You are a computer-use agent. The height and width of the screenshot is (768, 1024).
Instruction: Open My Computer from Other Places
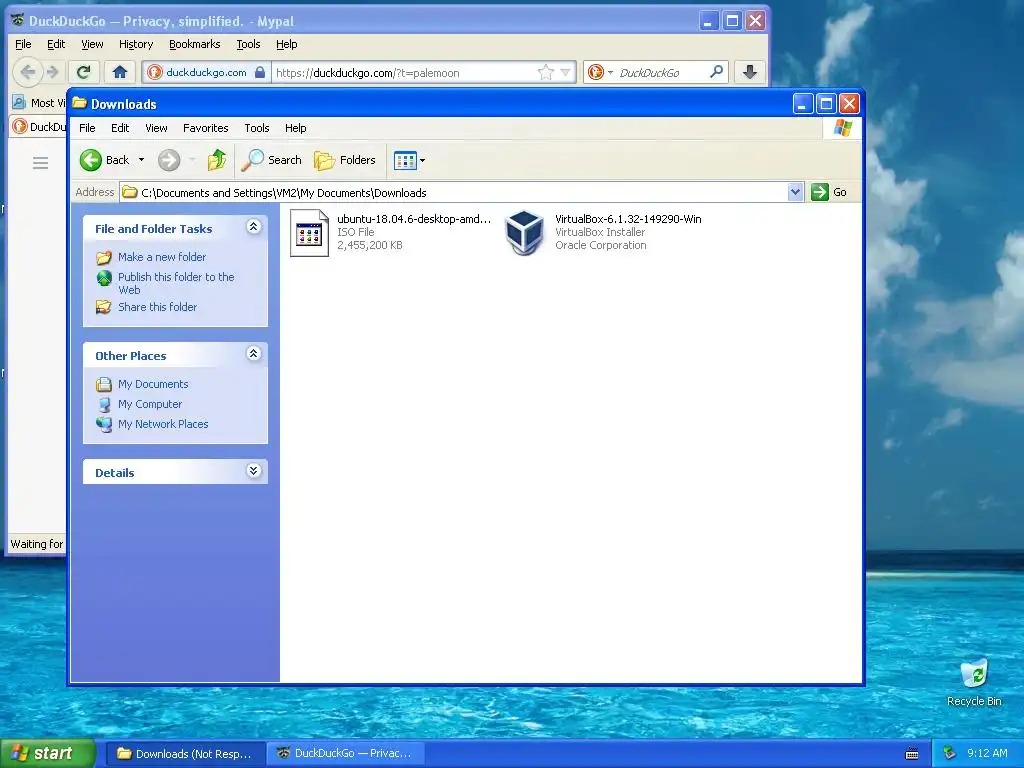[150, 404]
